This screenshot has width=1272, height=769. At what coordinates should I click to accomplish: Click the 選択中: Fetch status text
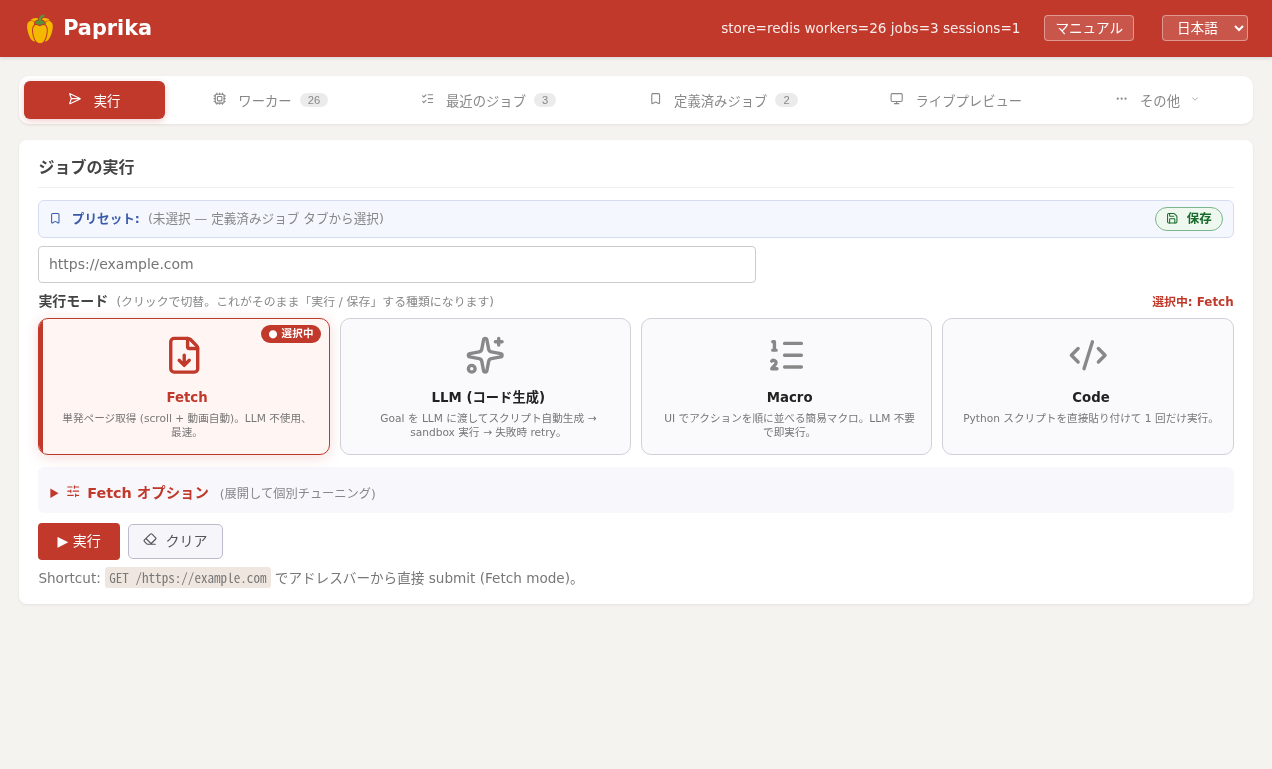(x=1192, y=302)
